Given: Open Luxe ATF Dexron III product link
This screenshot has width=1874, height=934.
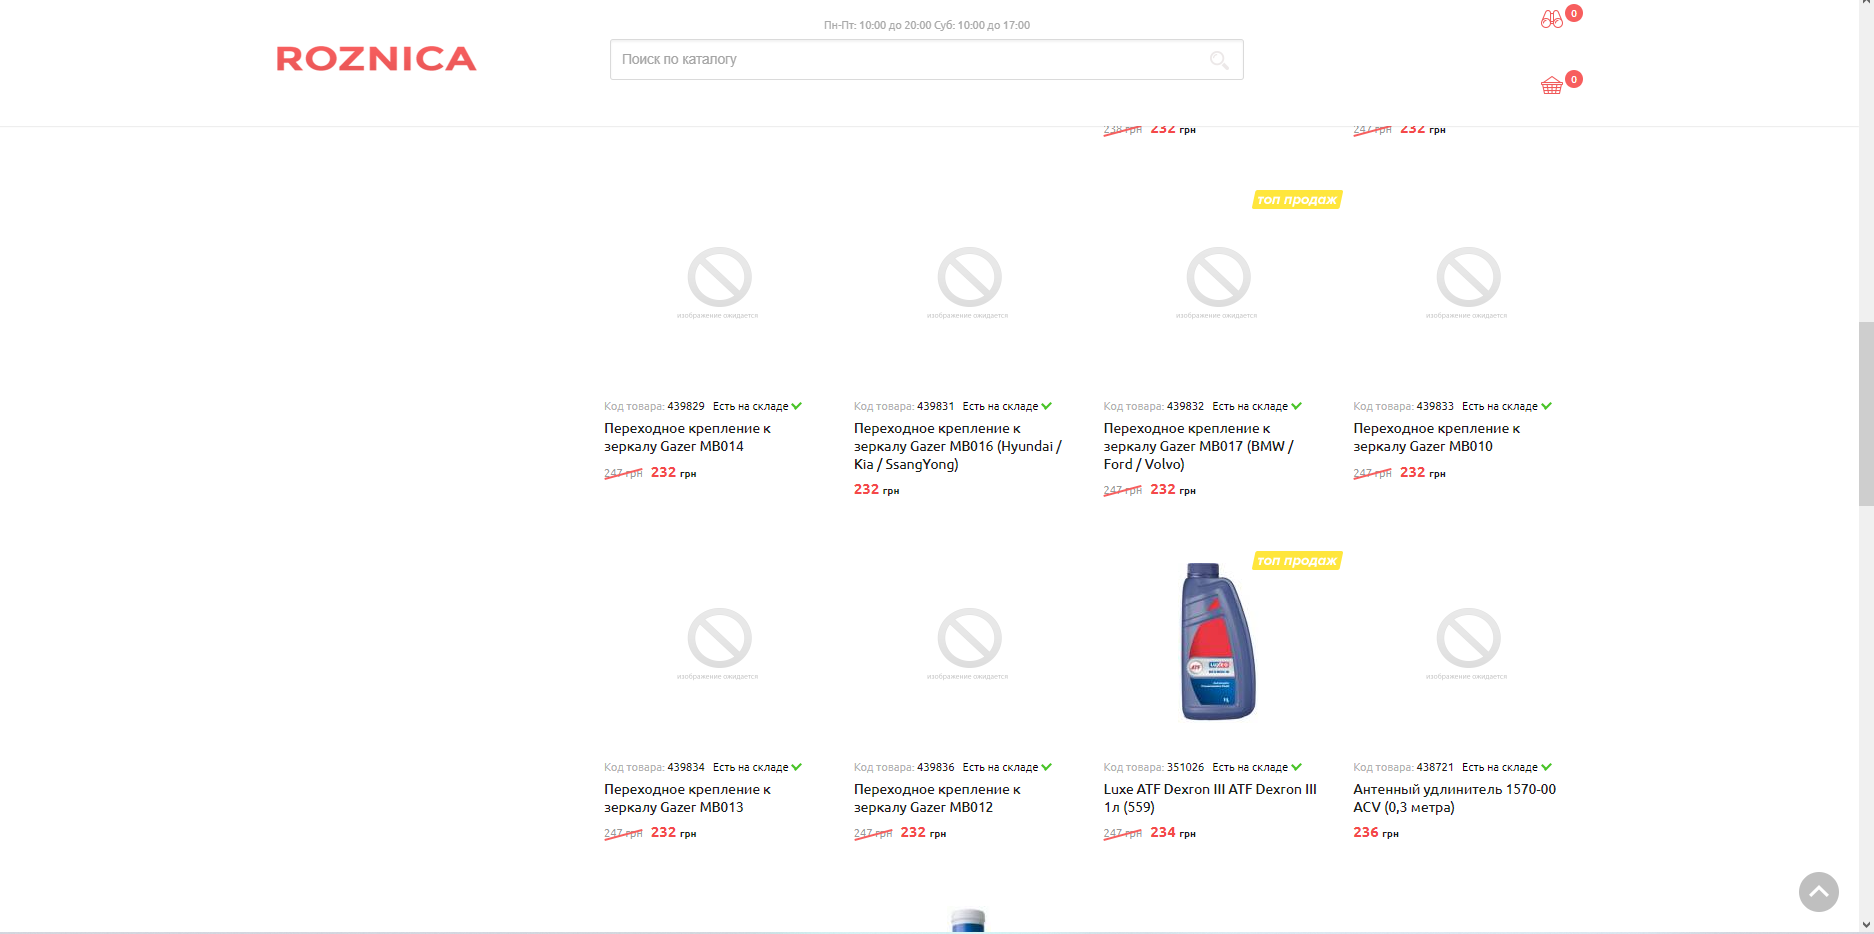Looking at the screenshot, I should pos(1209,798).
